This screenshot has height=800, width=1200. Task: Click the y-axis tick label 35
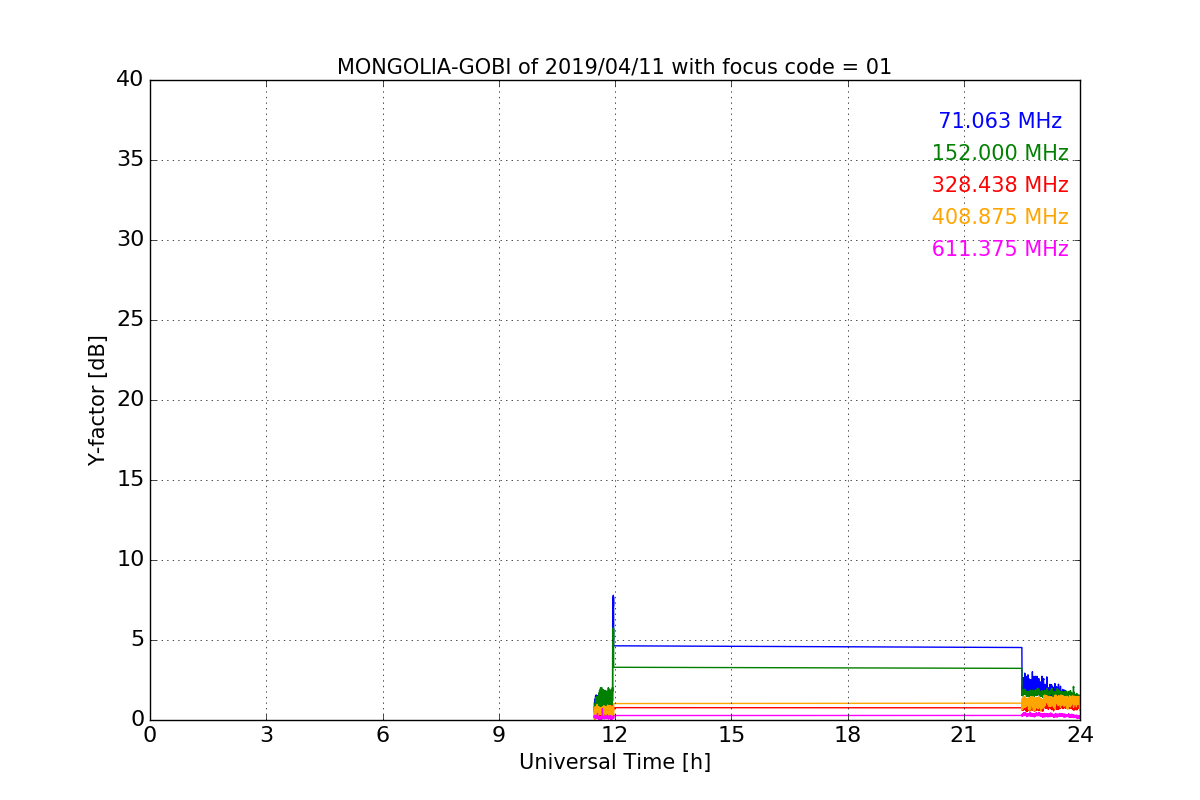(x=130, y=160)
